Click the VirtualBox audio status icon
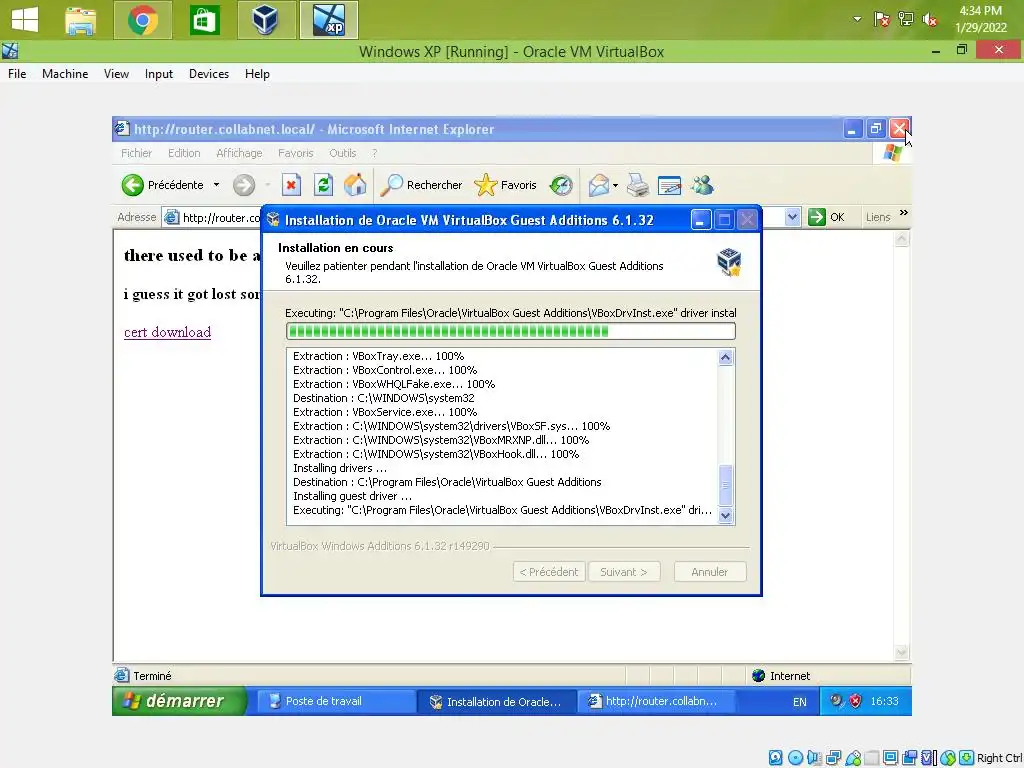Viewport: 1024px width, 768px height. pos(814,758)
